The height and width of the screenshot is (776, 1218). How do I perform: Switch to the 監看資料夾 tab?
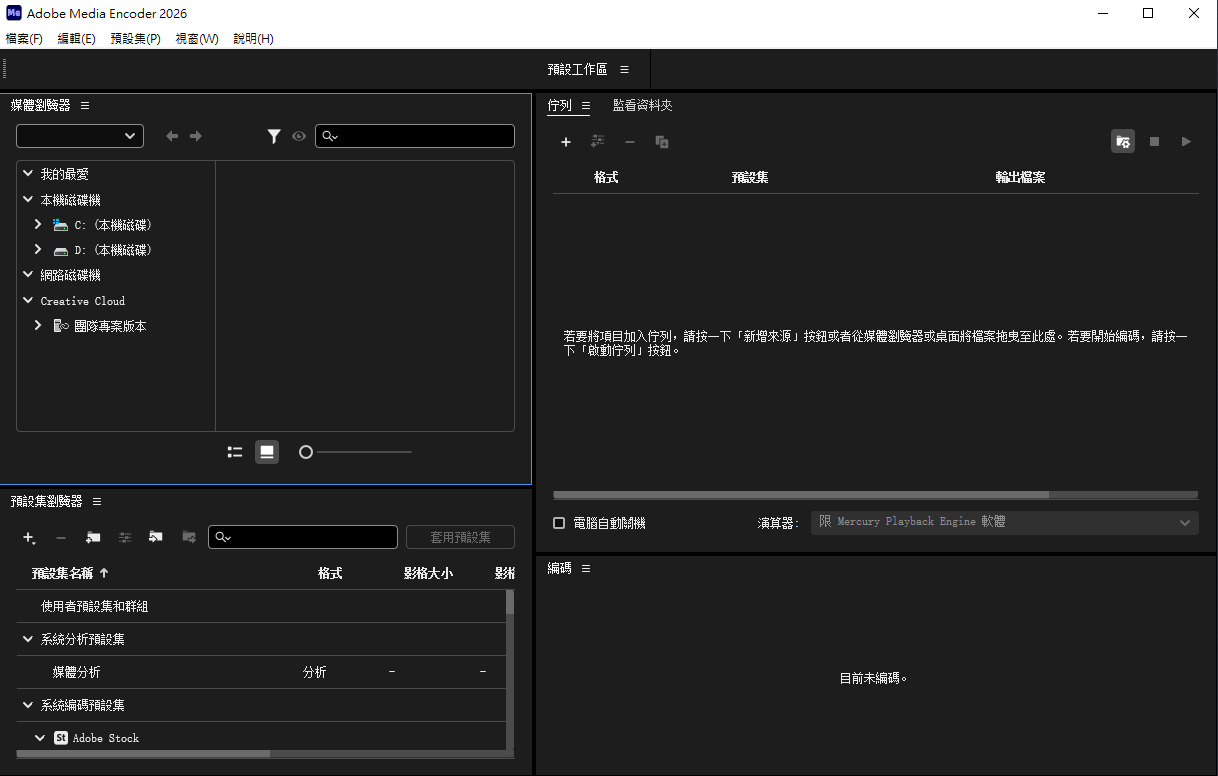tap(642, 105)
